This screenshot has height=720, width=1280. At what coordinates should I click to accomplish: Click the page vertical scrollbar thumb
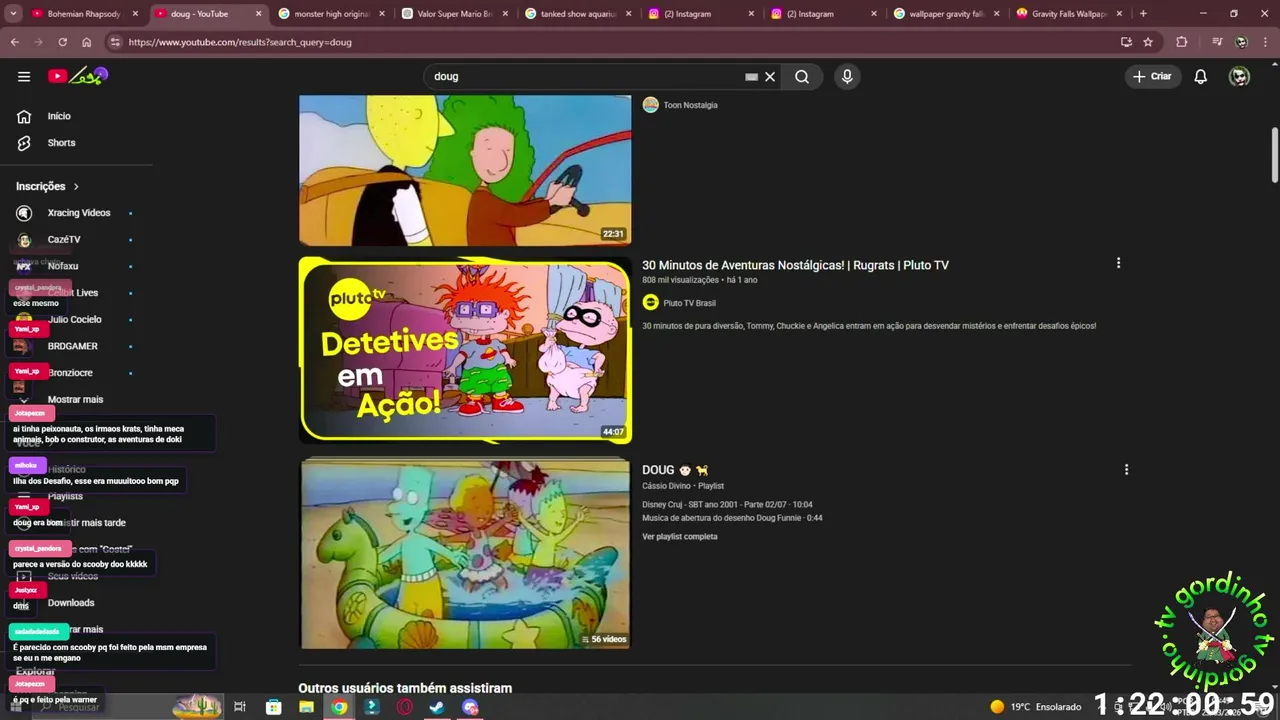[1275, 156]
